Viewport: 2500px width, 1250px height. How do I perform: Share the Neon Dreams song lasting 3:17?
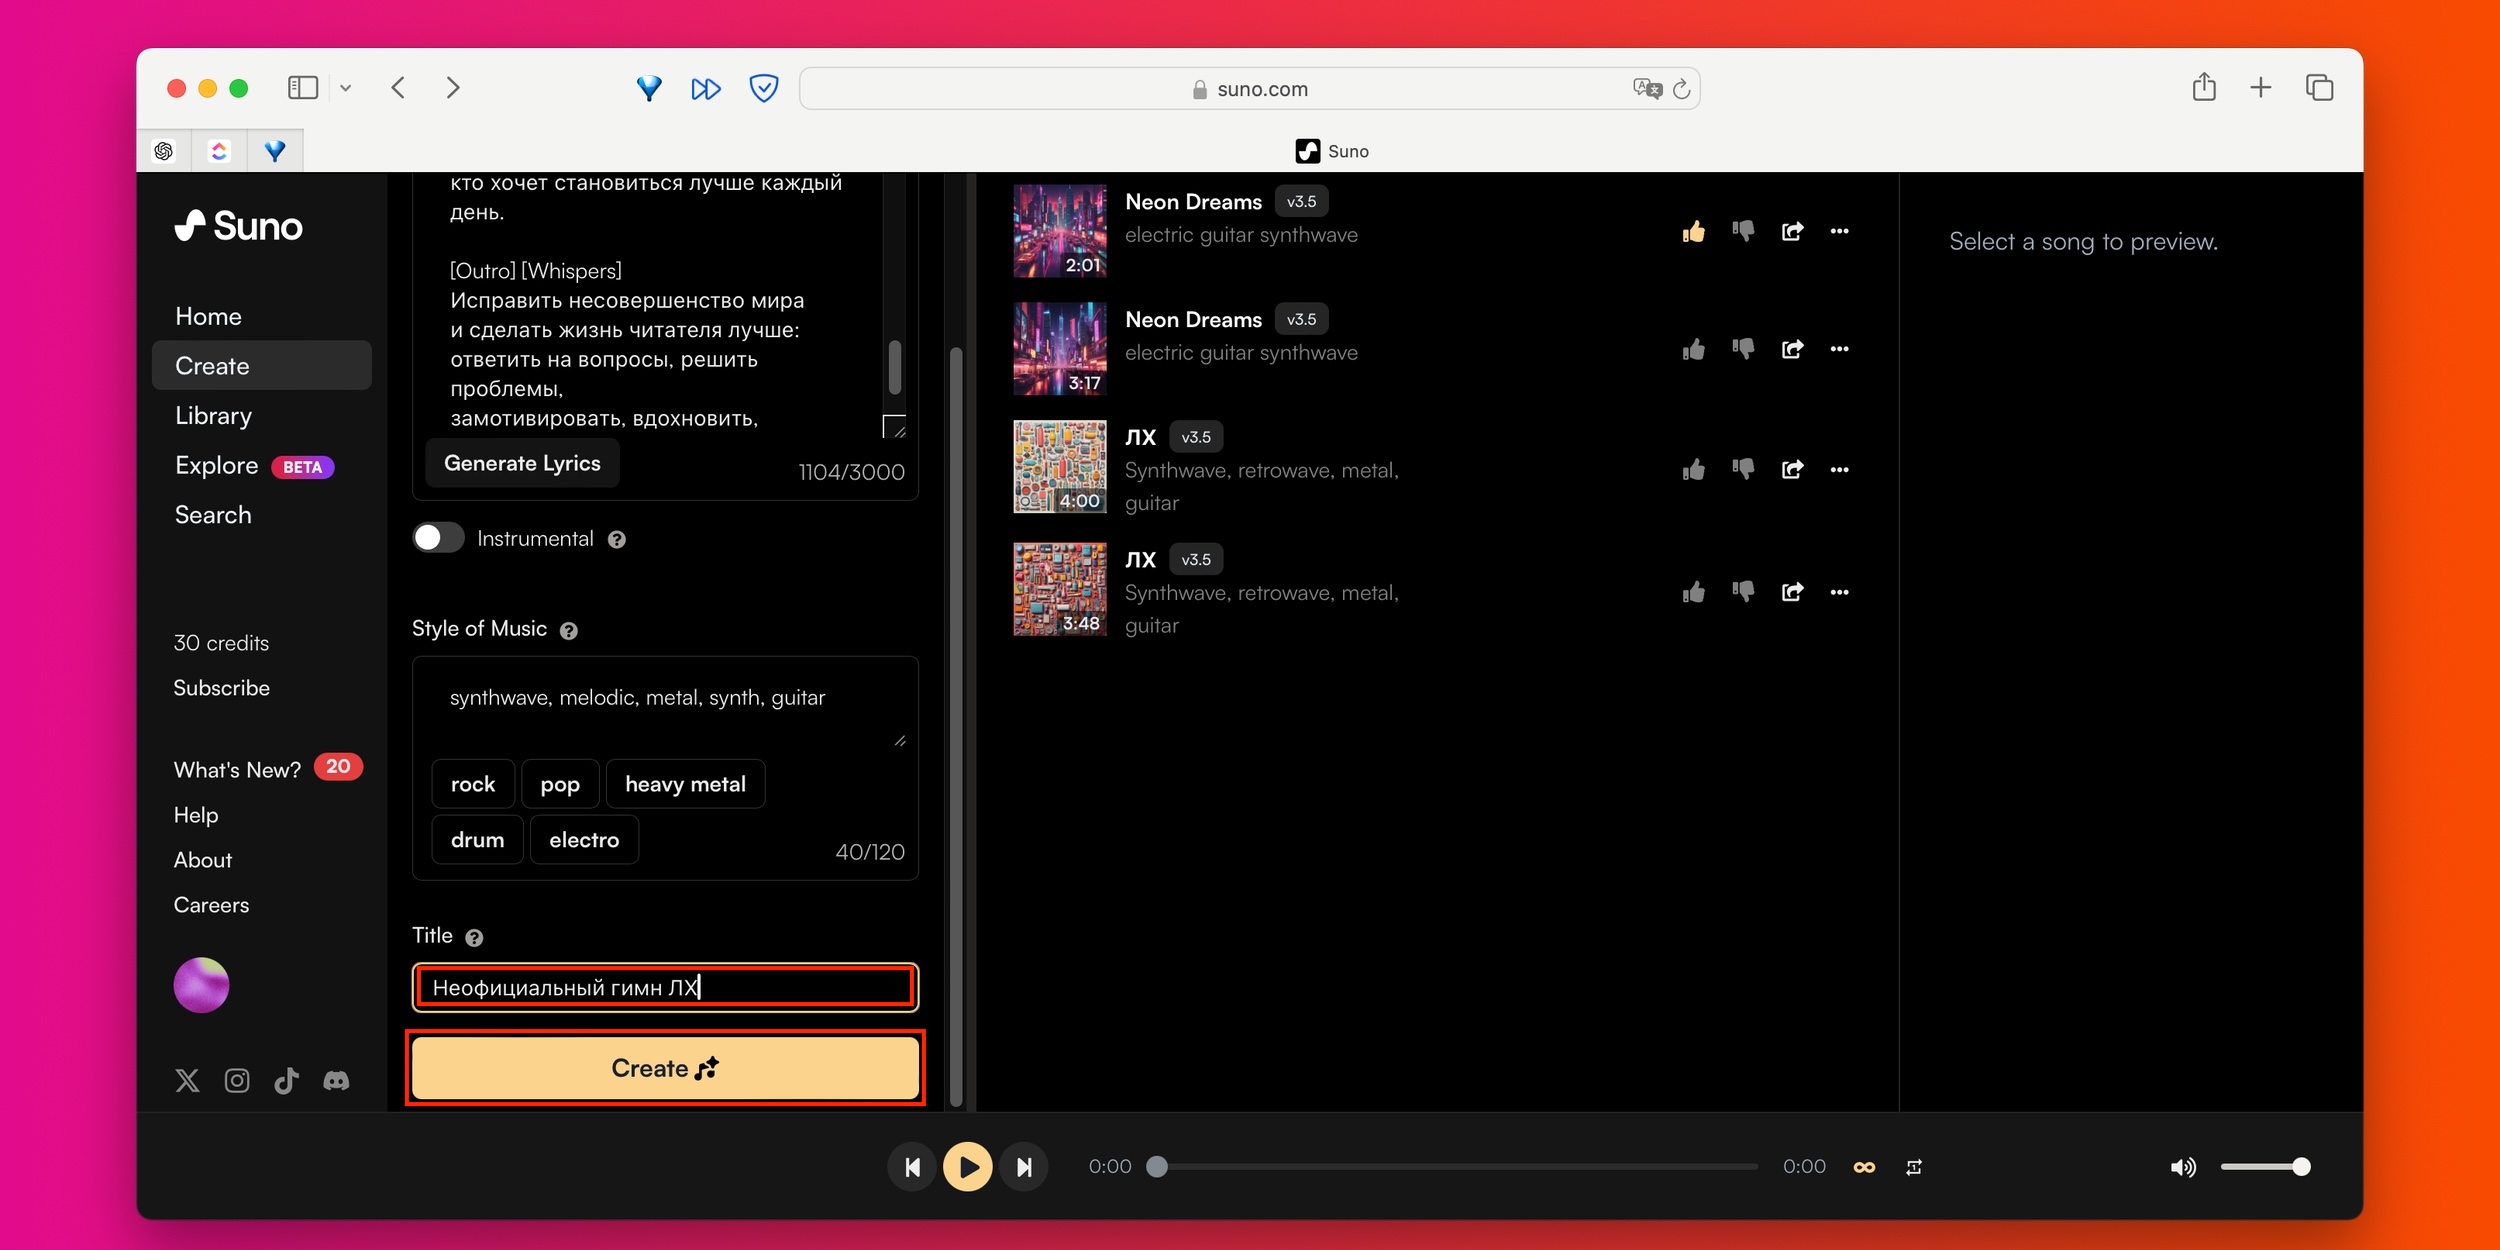click(1792, 349)
